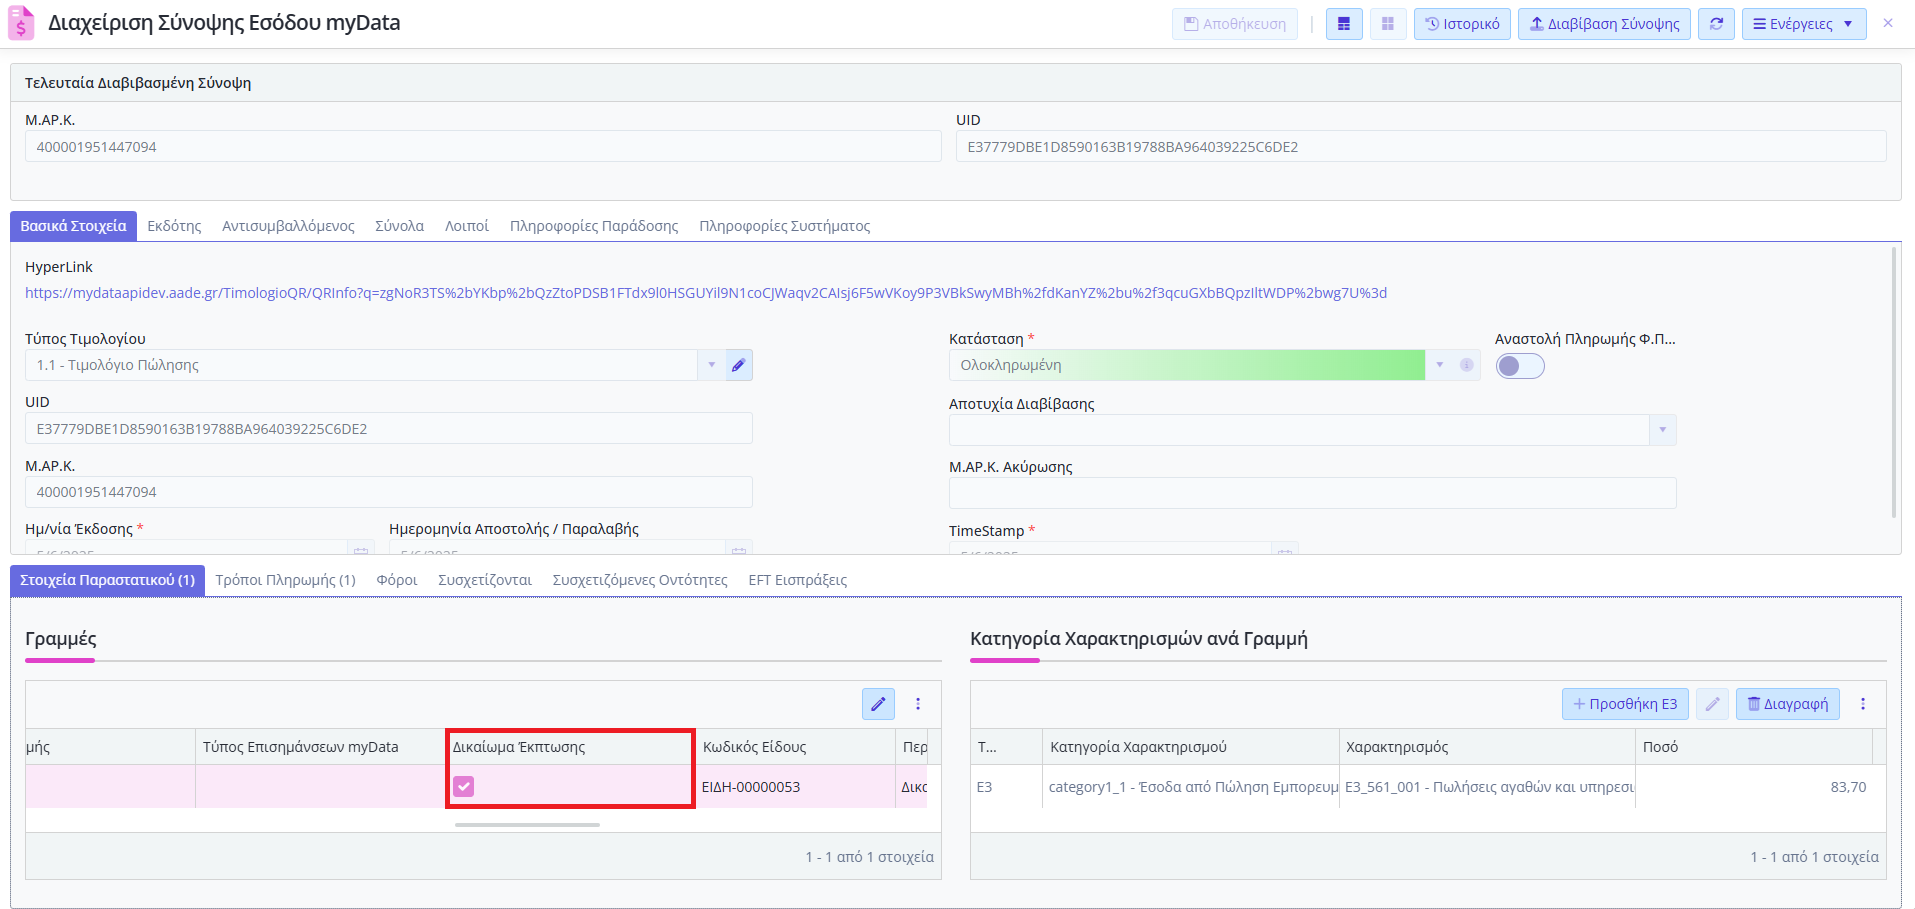This screenshot has height=909, width=1915.
Task: Edit invoice type with pencil icon
Action: click(739, 365)
